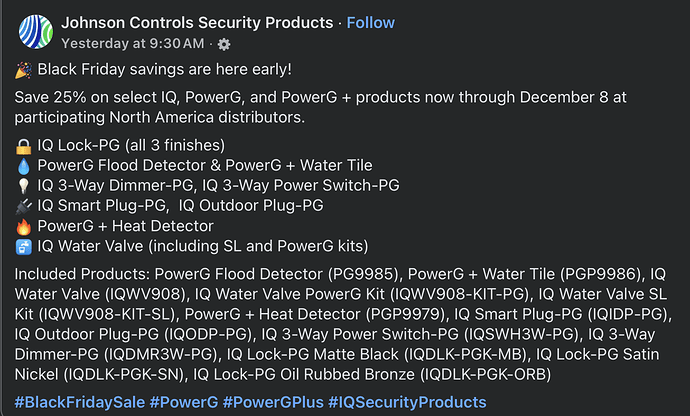Click the water droplet emoji by Flood Detector

tap(23, 164)
